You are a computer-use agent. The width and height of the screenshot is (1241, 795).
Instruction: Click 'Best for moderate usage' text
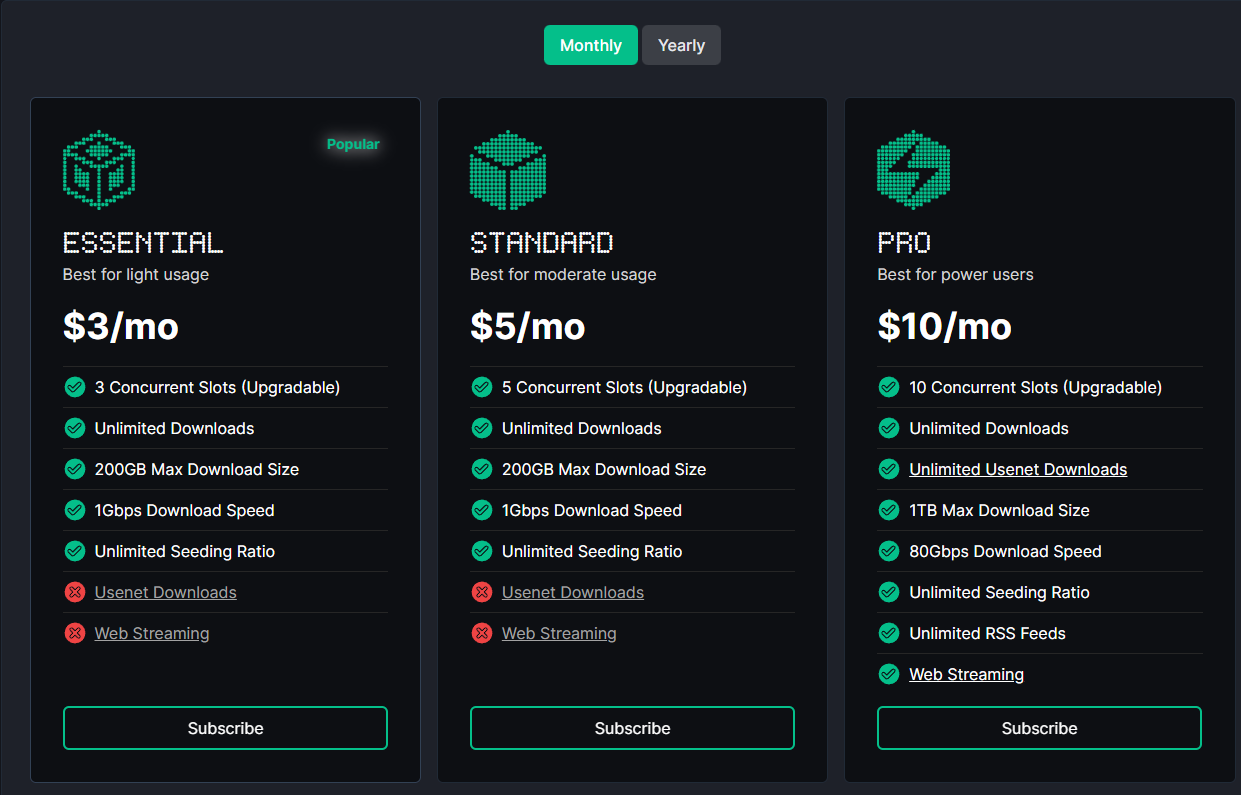pyautogui.click(x=563, y=274)
